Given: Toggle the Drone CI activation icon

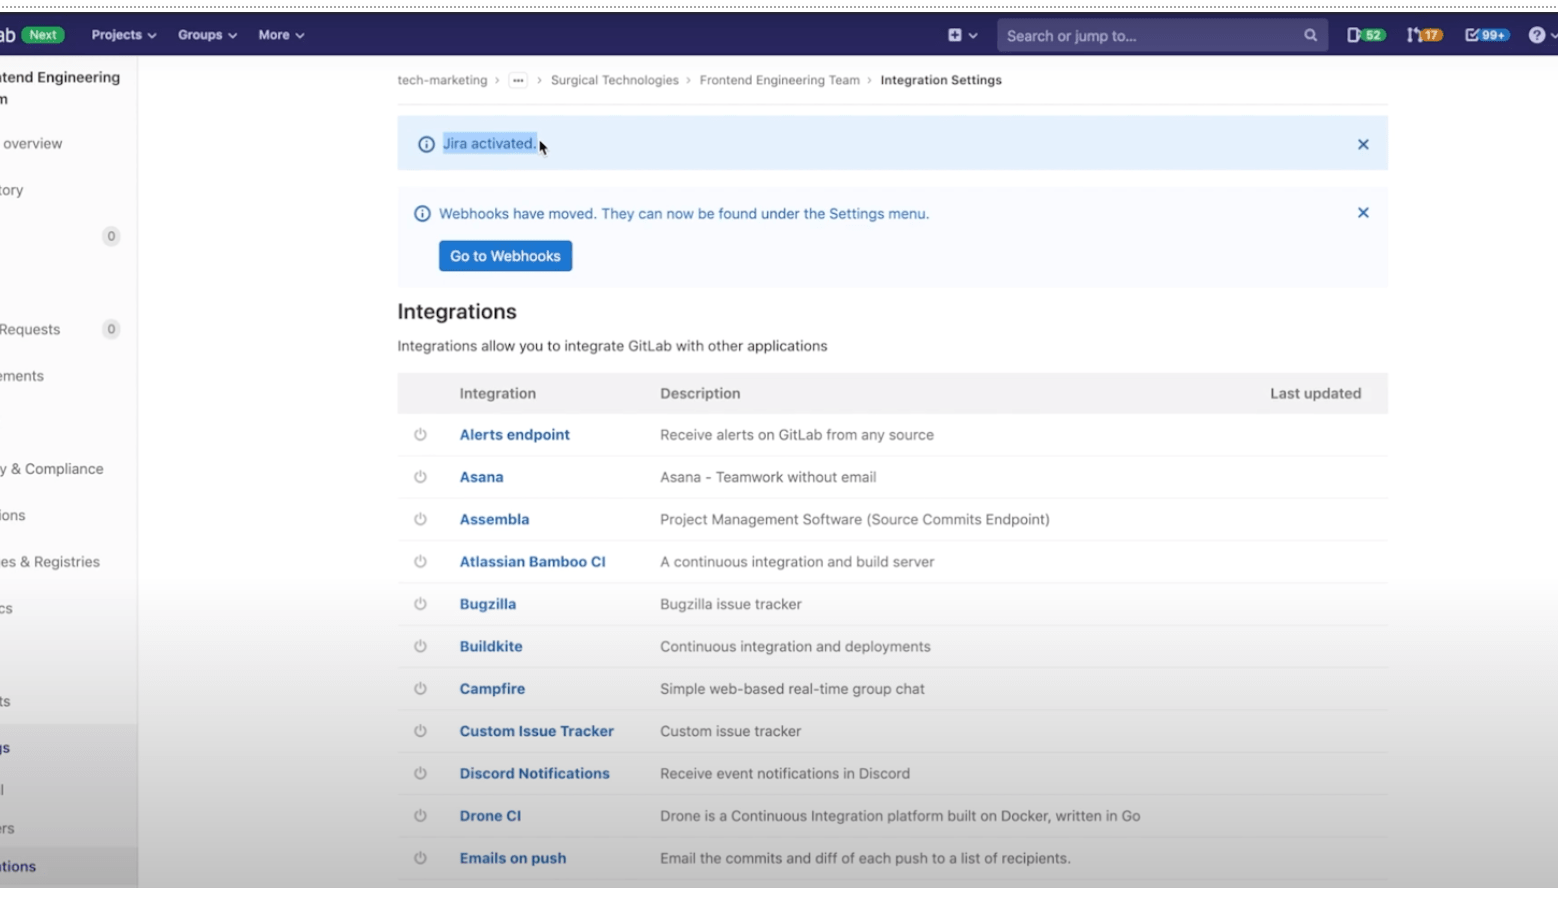Looking at the screenshot, I should pyautogui.click(x=420, y=815).
